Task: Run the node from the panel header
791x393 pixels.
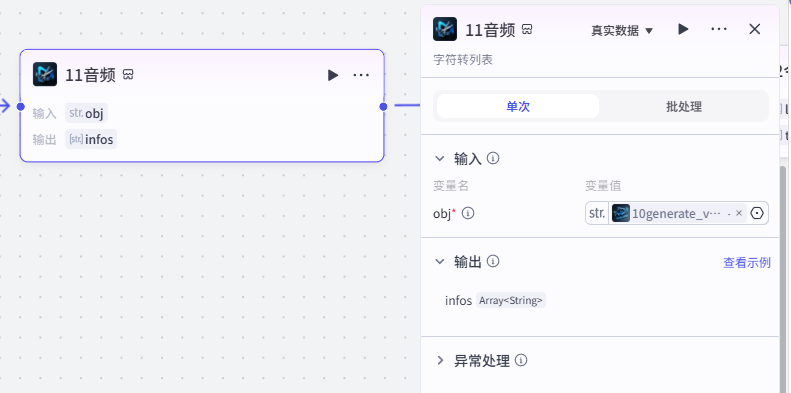Action: click(x=683, y=29)
